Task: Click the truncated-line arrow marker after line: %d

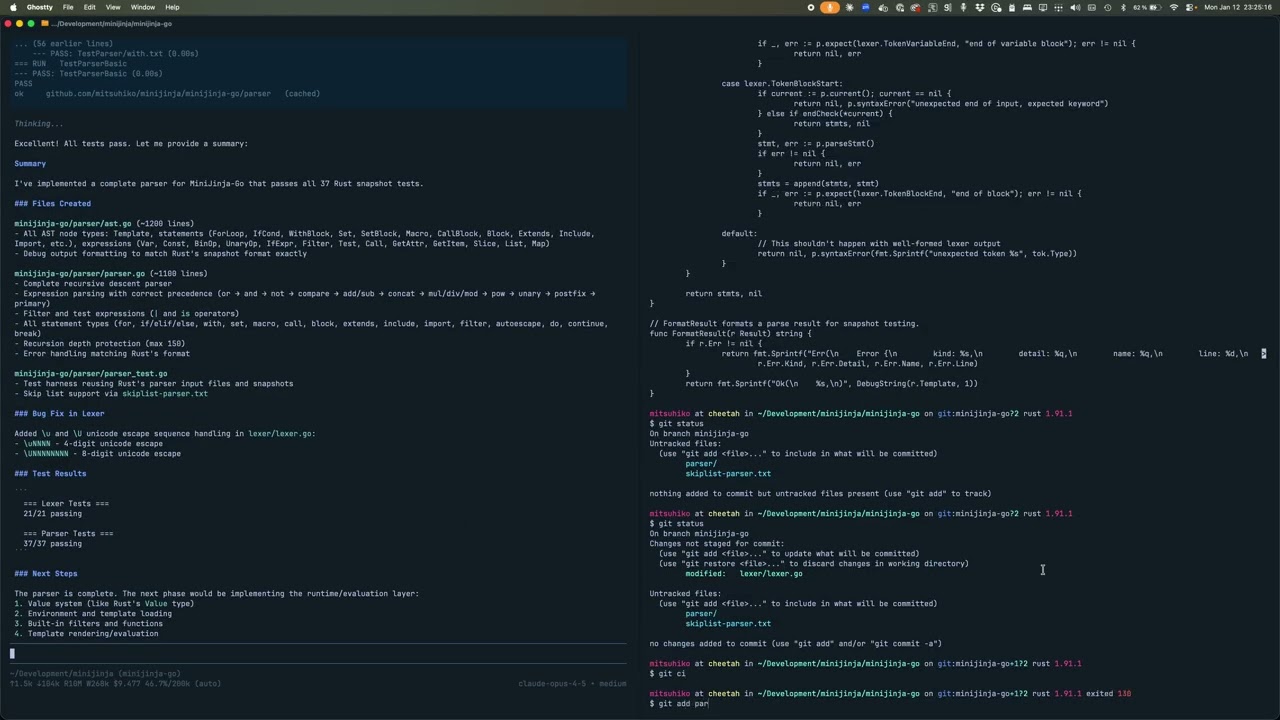Action: (1263, 354)
